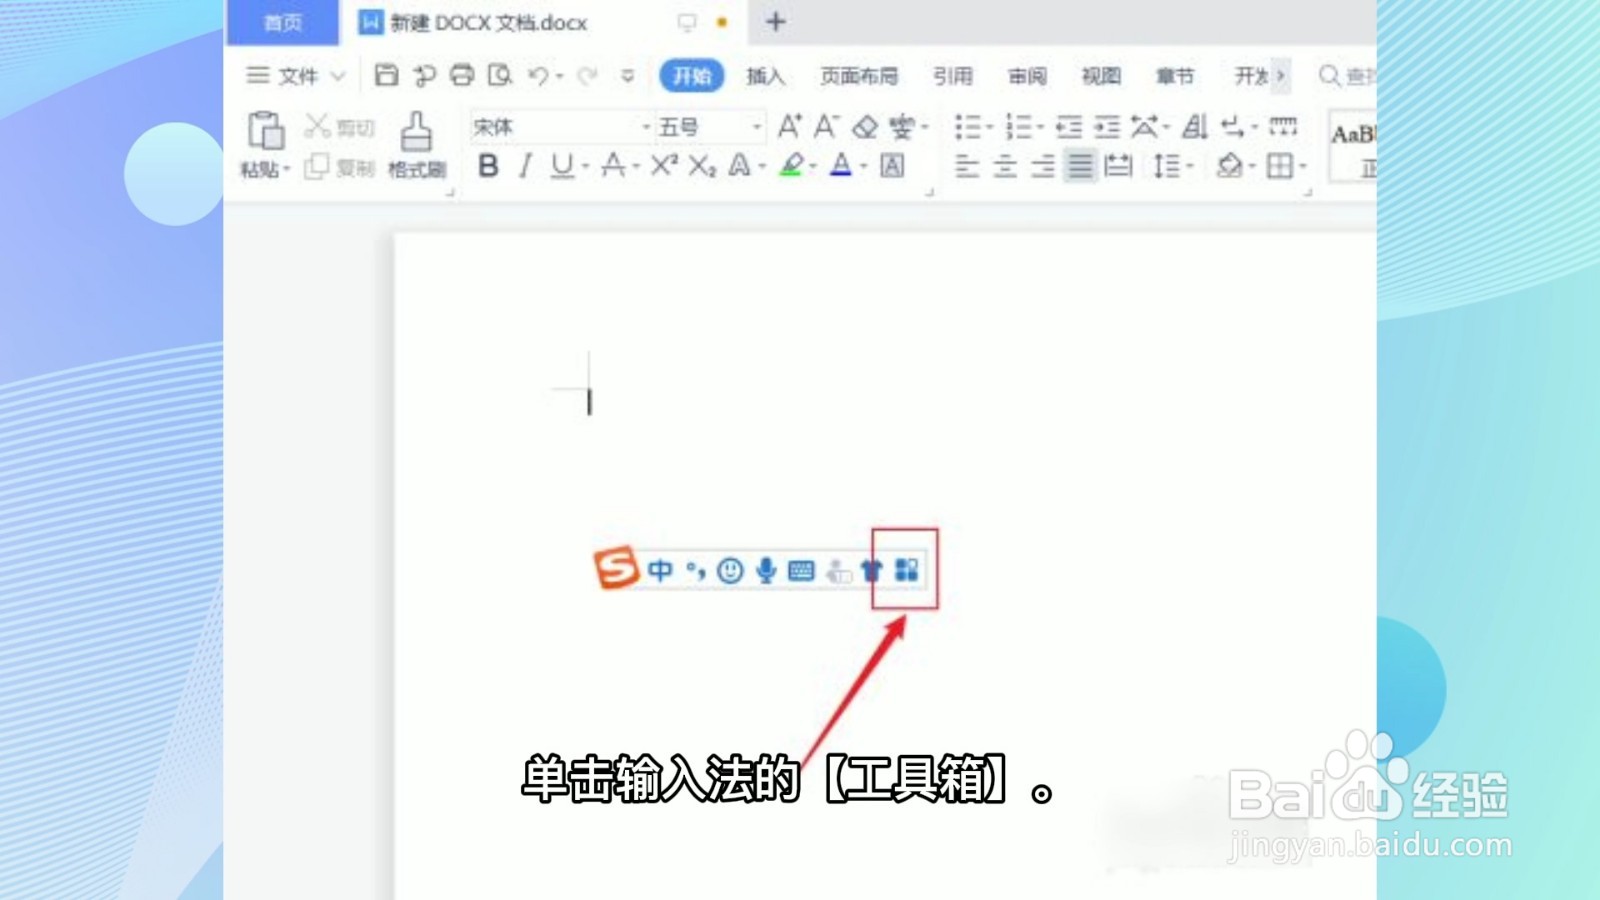Click the Cut (剪切) button

pyautogui.click(x=339, y=126)
